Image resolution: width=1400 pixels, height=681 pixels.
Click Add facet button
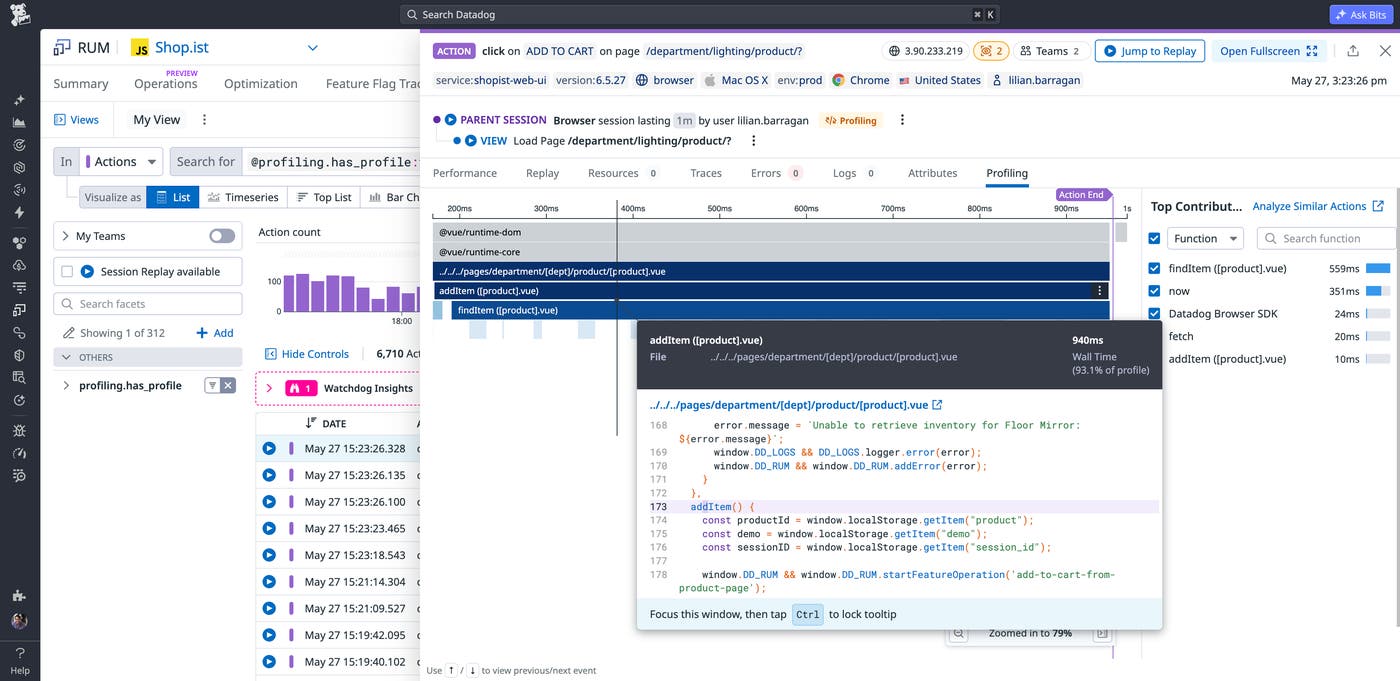(215, 333)
